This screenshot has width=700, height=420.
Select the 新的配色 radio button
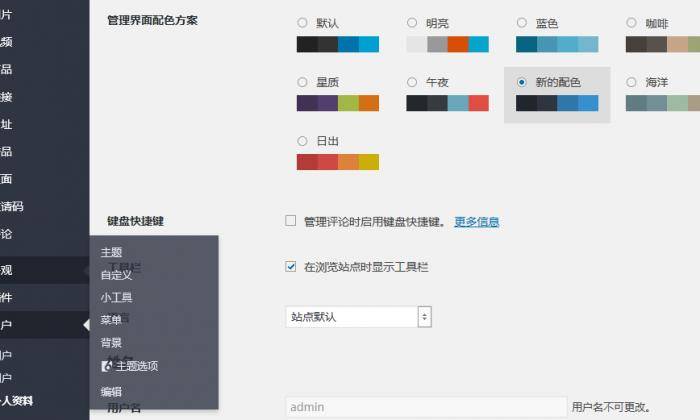point(521,82)
